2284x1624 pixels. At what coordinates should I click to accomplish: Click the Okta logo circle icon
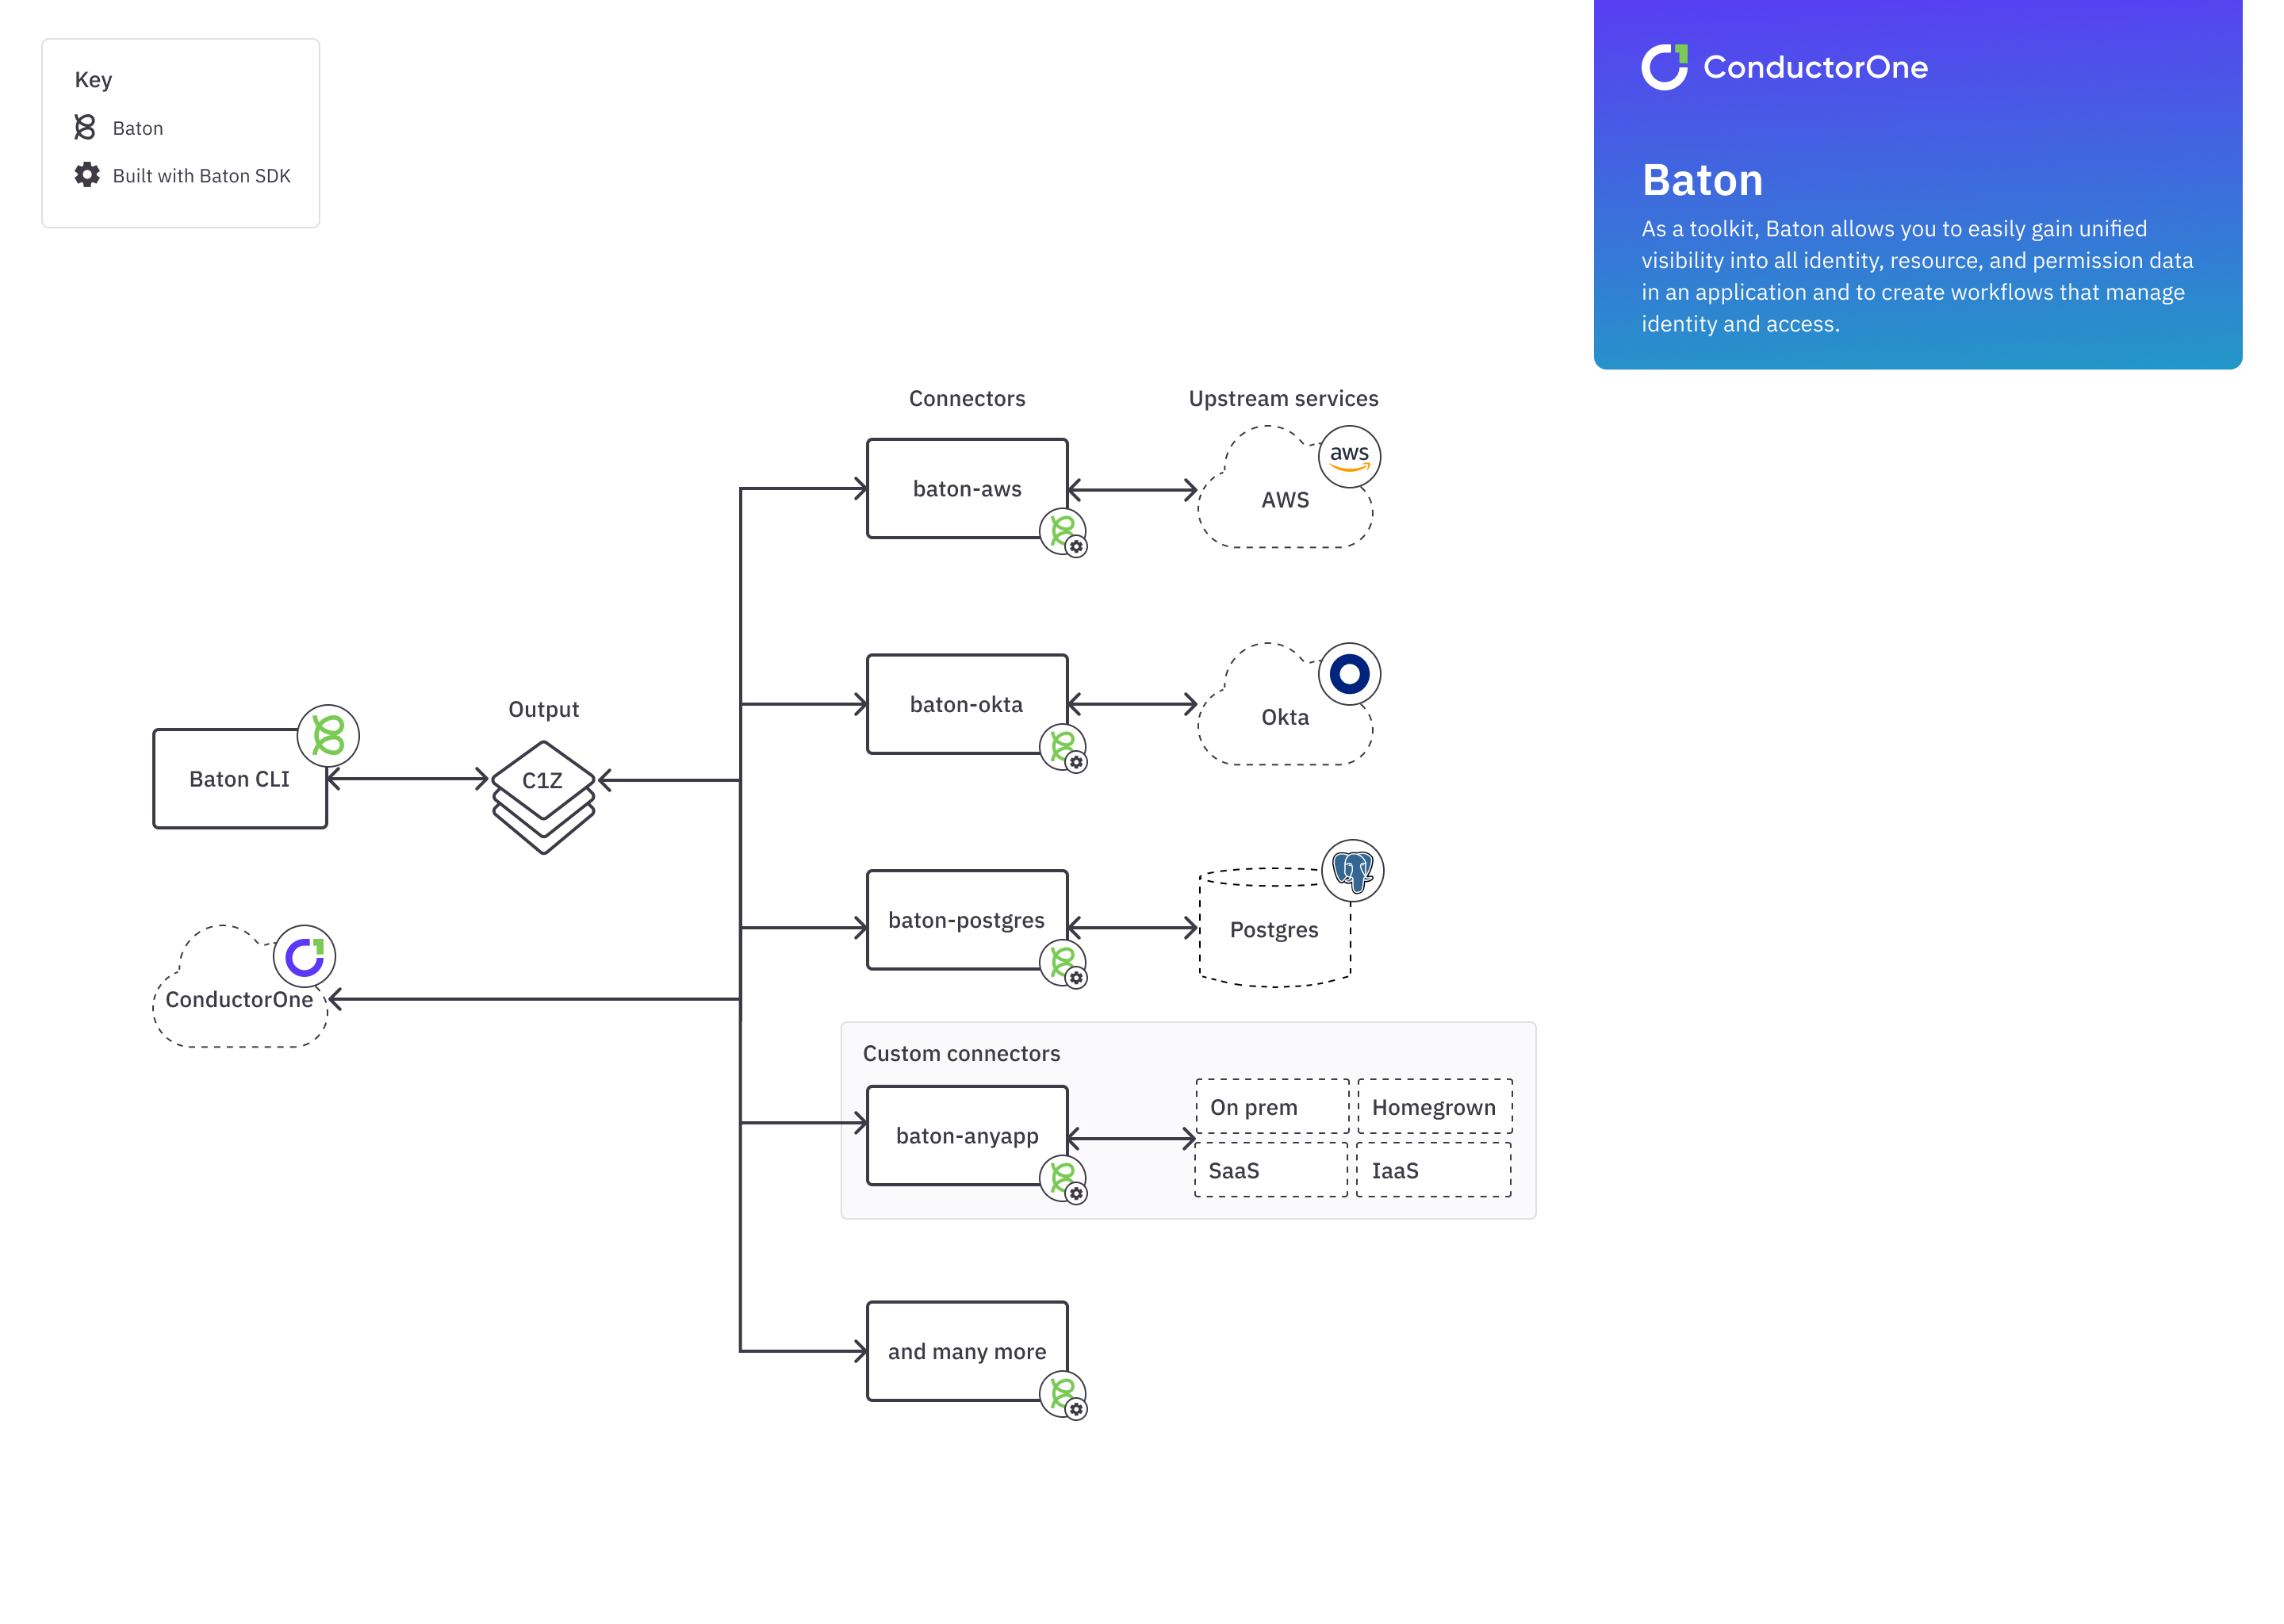[1349, 674]
